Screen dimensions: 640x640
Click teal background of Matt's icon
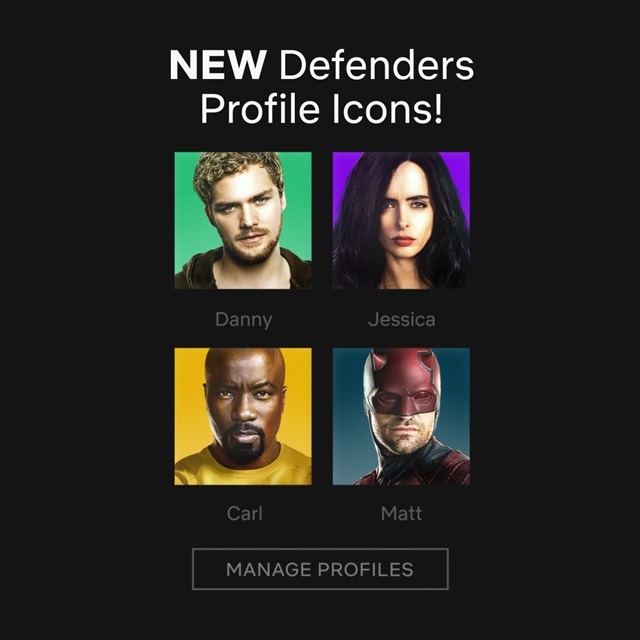346,408
